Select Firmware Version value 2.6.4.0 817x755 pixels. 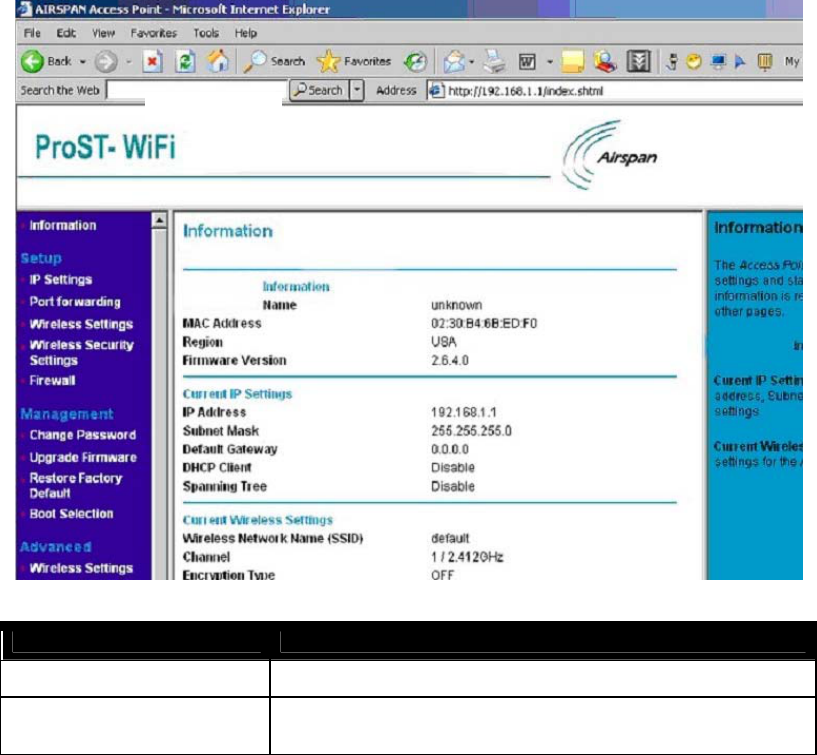[450, 361]
